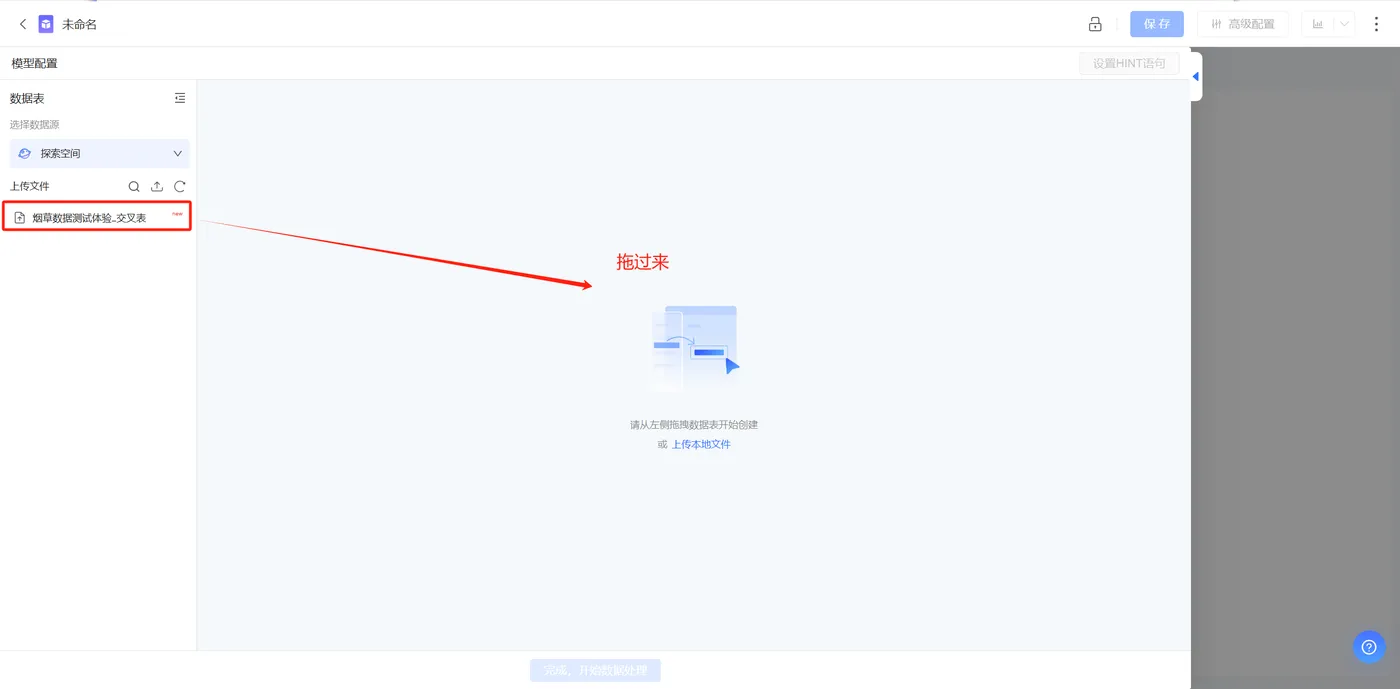Click the 数据表 panel title
Viewport: 1400px width, 689px height.
point(27,98)
